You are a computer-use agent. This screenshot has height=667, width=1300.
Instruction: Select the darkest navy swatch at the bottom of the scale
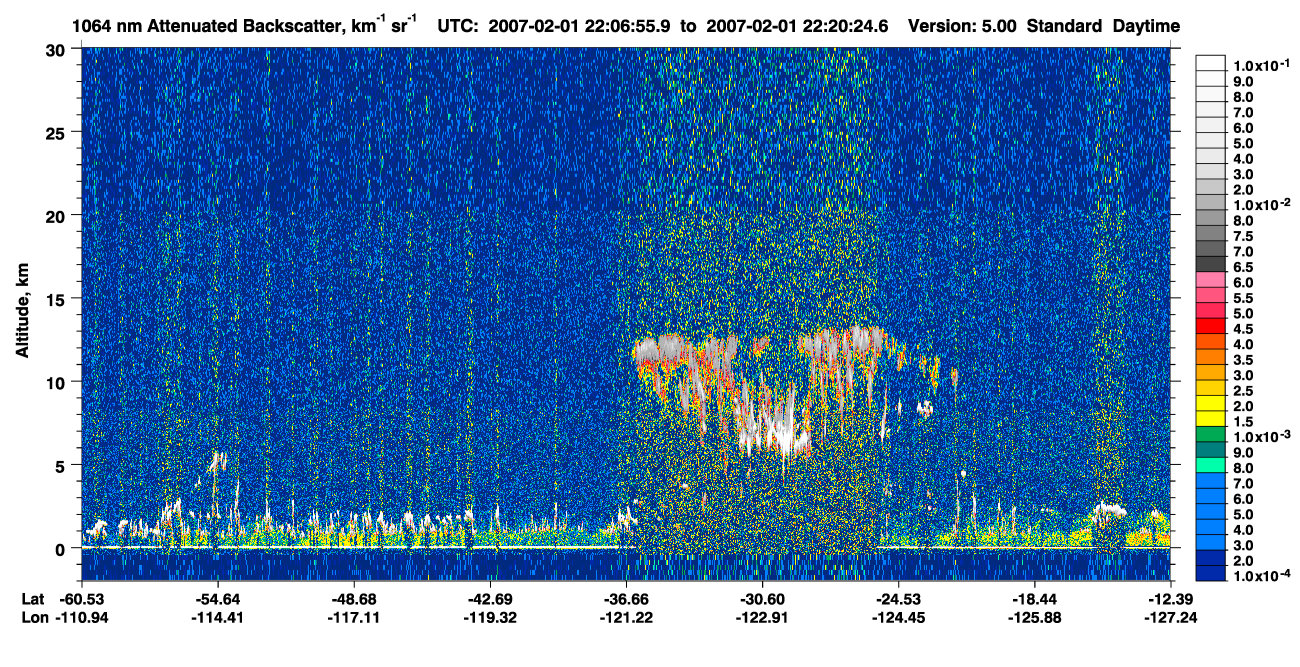[1210, 574]
